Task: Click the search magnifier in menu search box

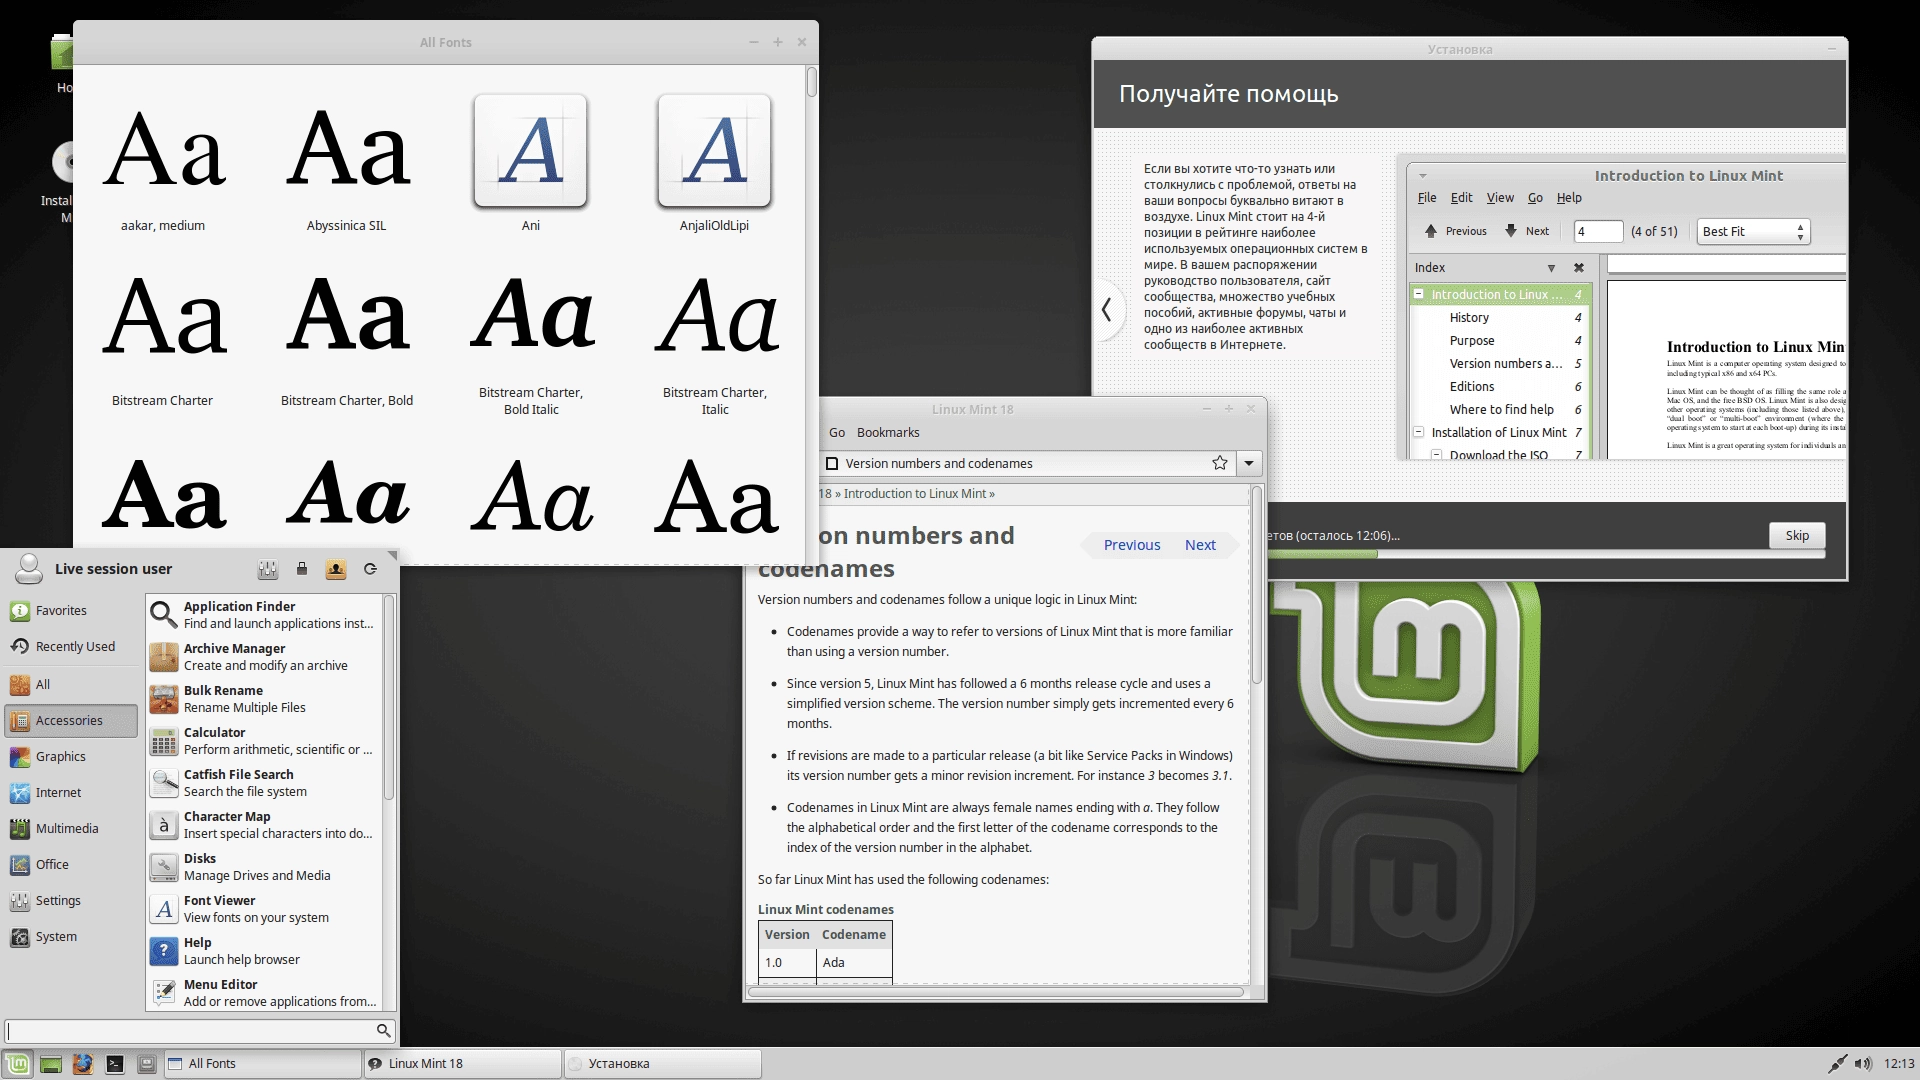Action: [383, 1030]
